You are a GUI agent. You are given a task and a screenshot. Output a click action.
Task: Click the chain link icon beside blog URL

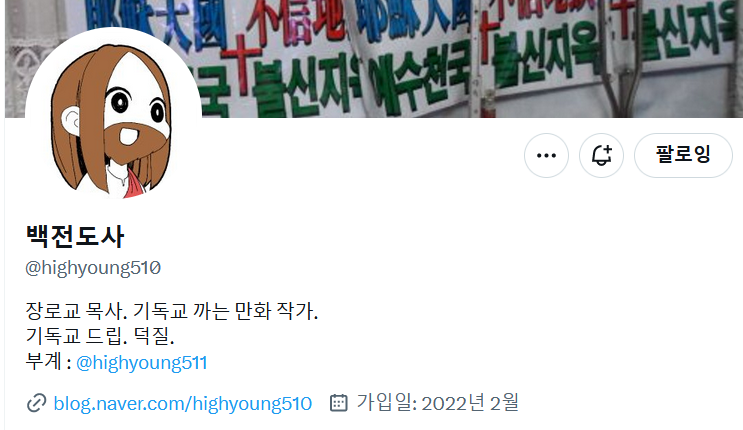[36, 403]
